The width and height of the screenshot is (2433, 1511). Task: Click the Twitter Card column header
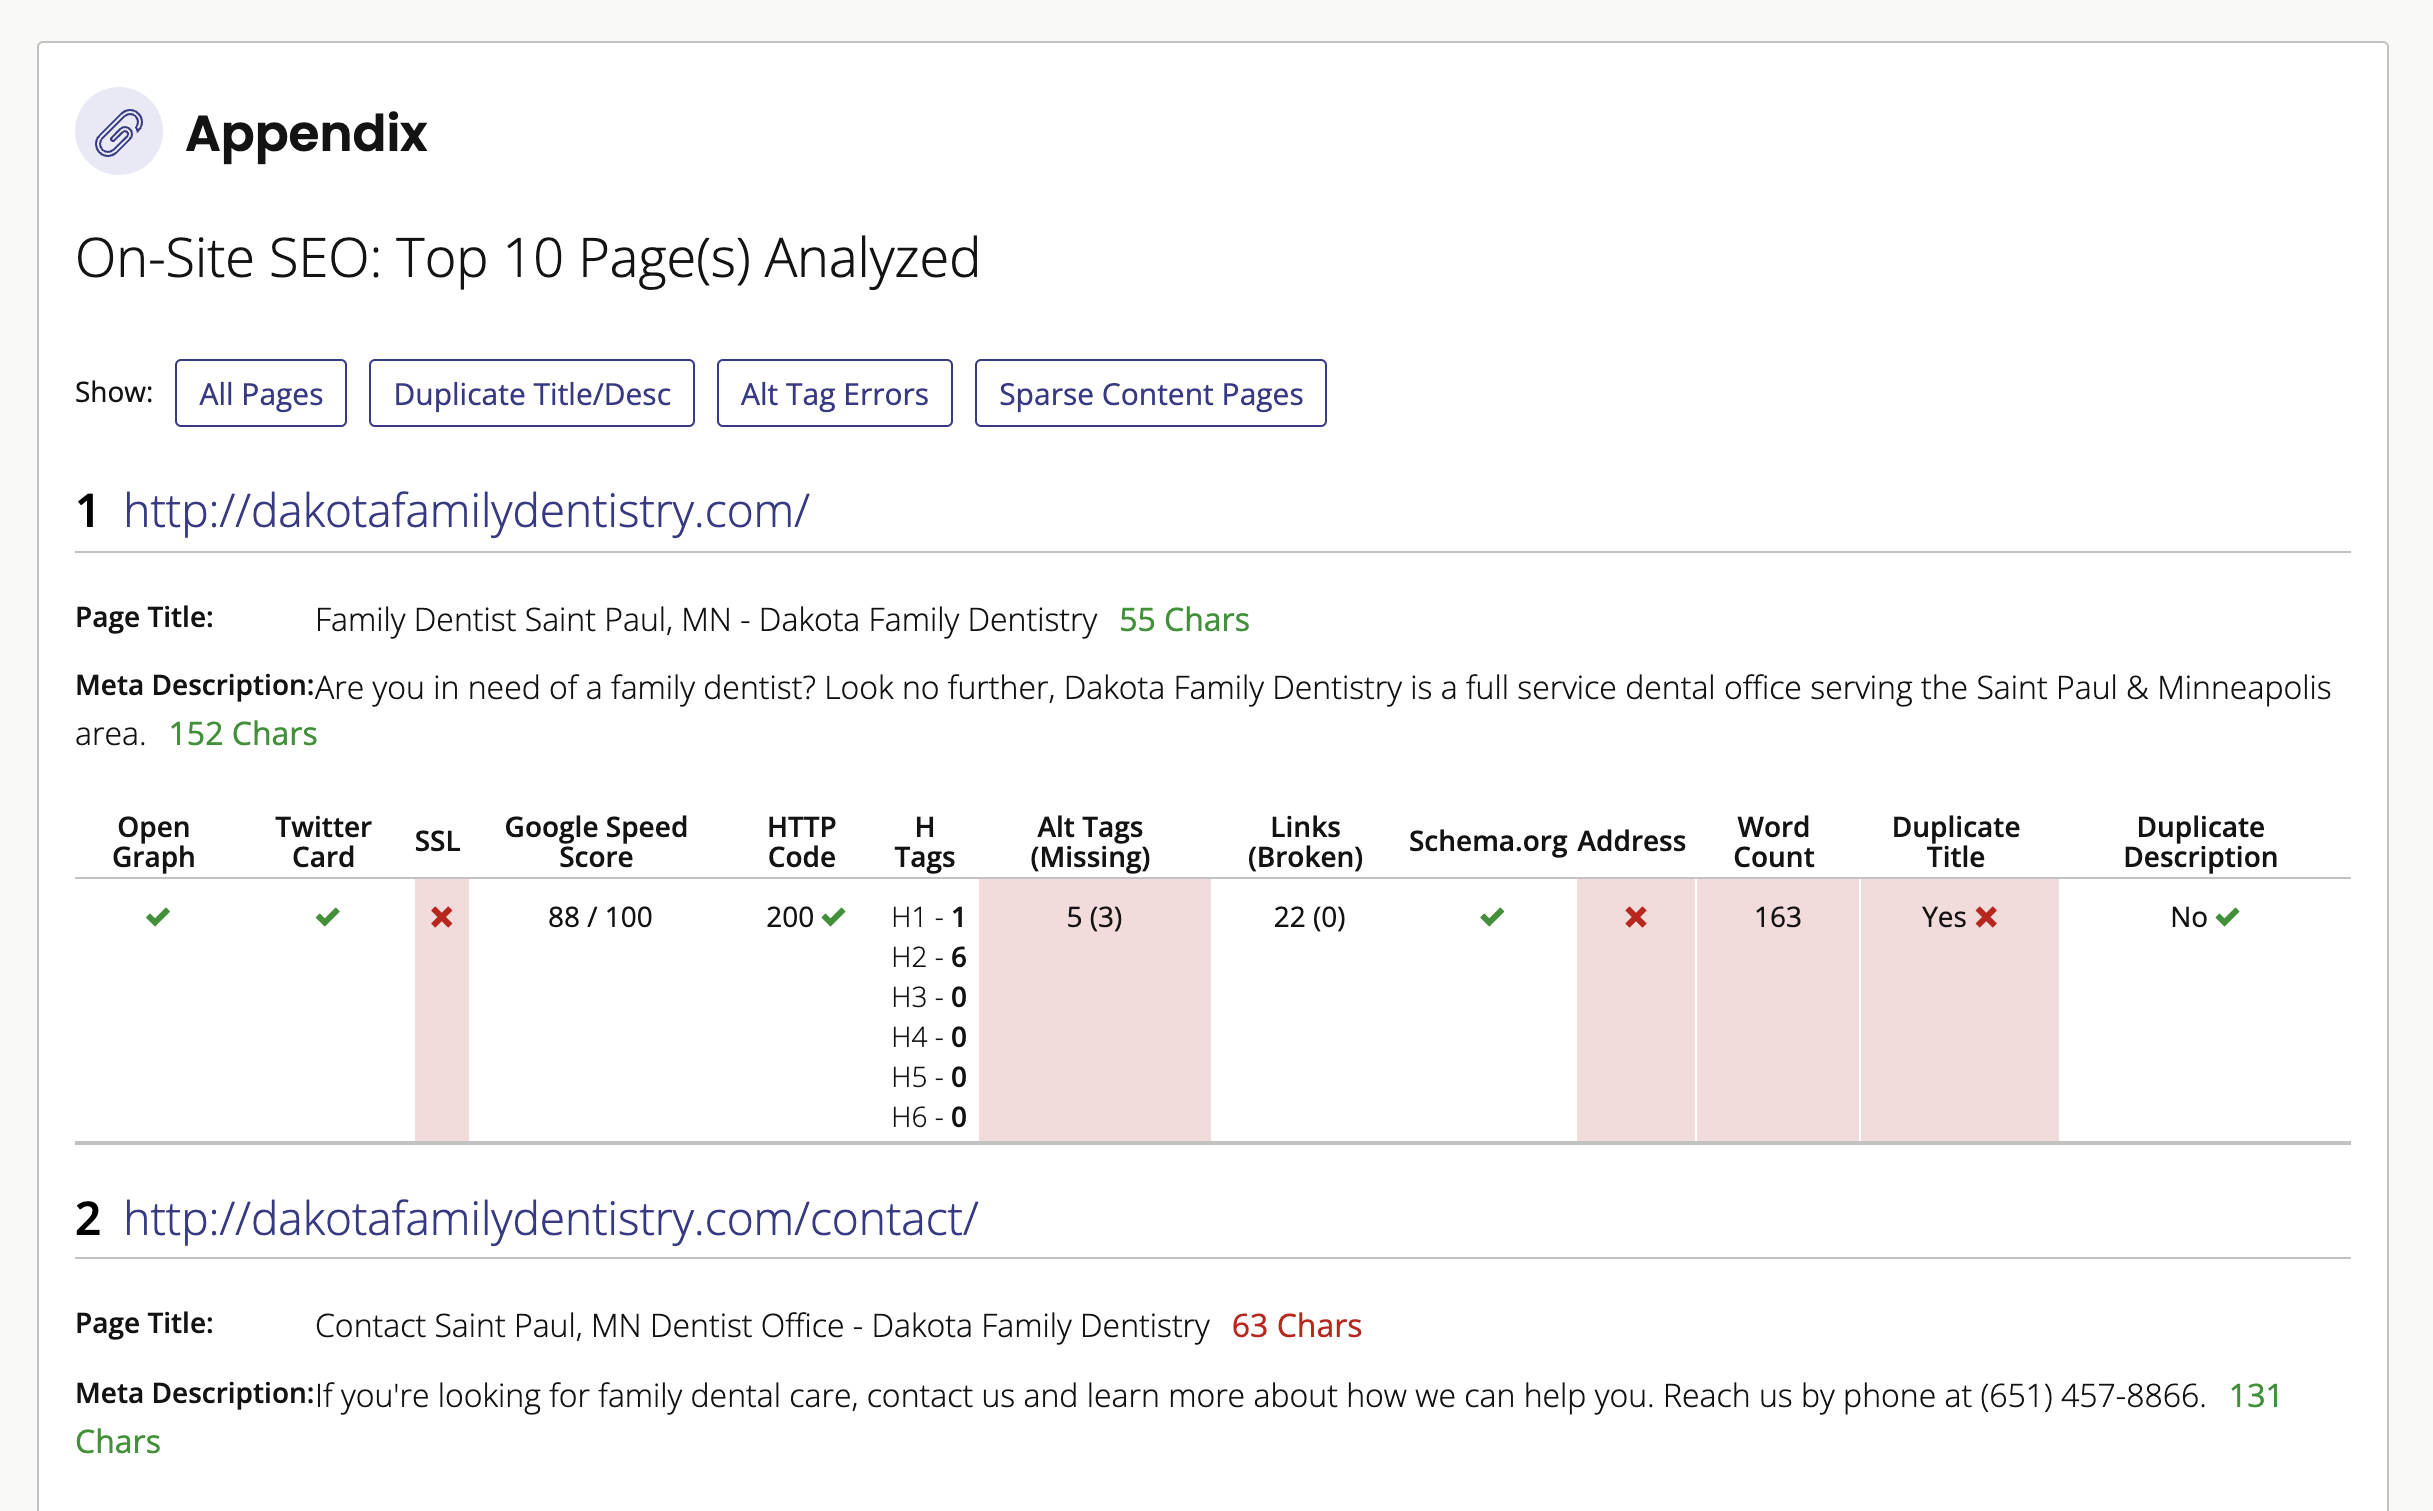tap(323, 842)
